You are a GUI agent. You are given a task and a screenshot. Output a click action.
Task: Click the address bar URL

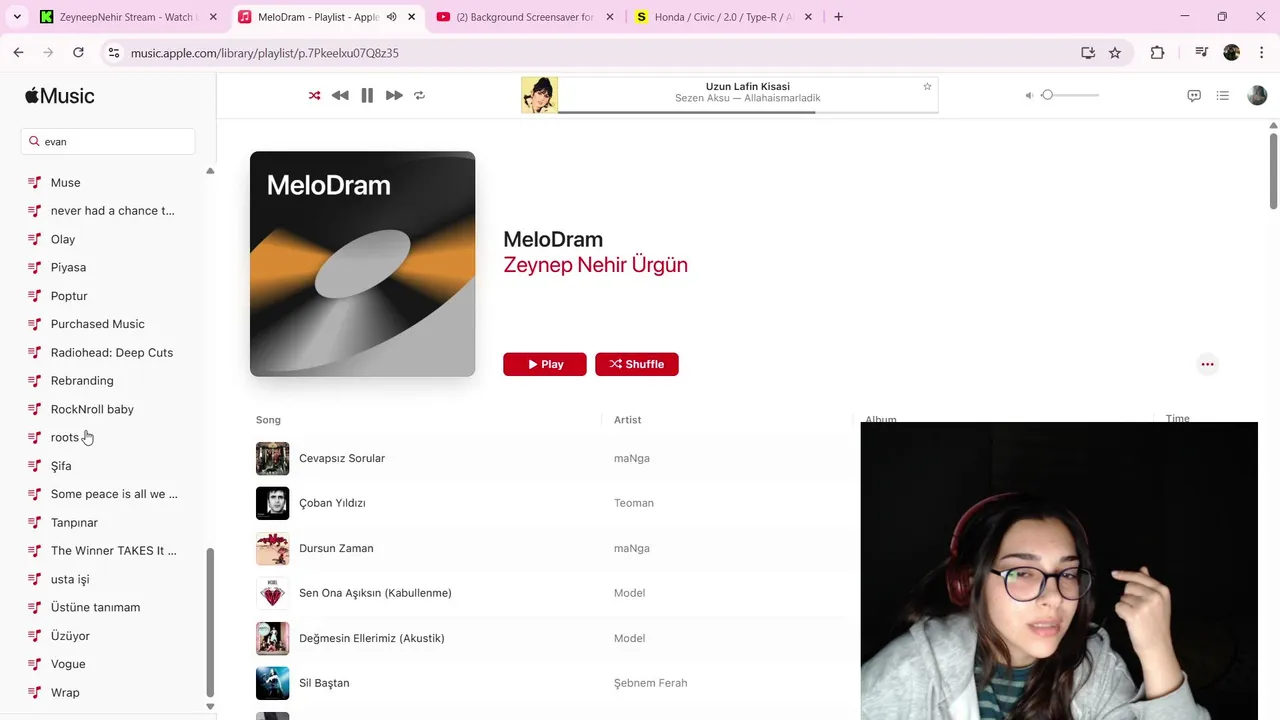point(265,53)
